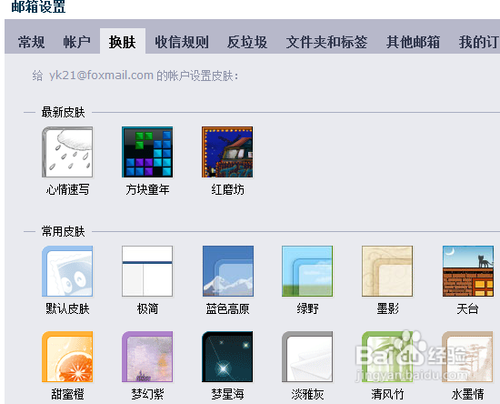
Task: Click the 绿野 label text
Action: coord(307,309)
